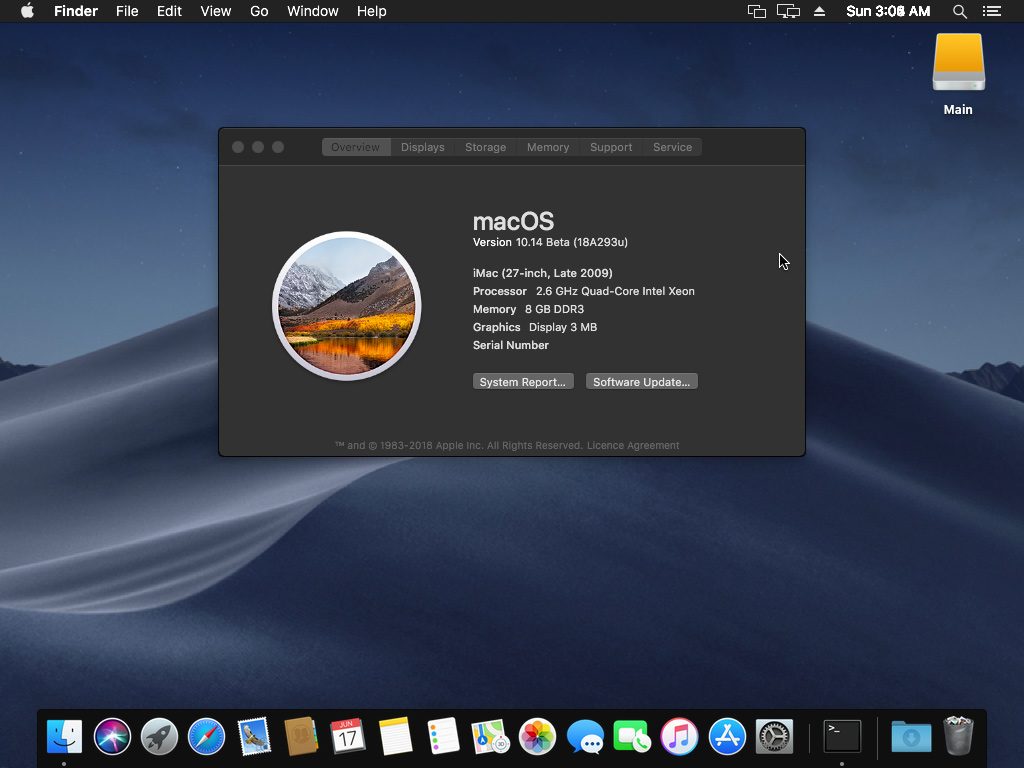Click the macOS High Sierra artwork
The image size is (1024, 768).
pyautogui.click(x=347, y=306)
